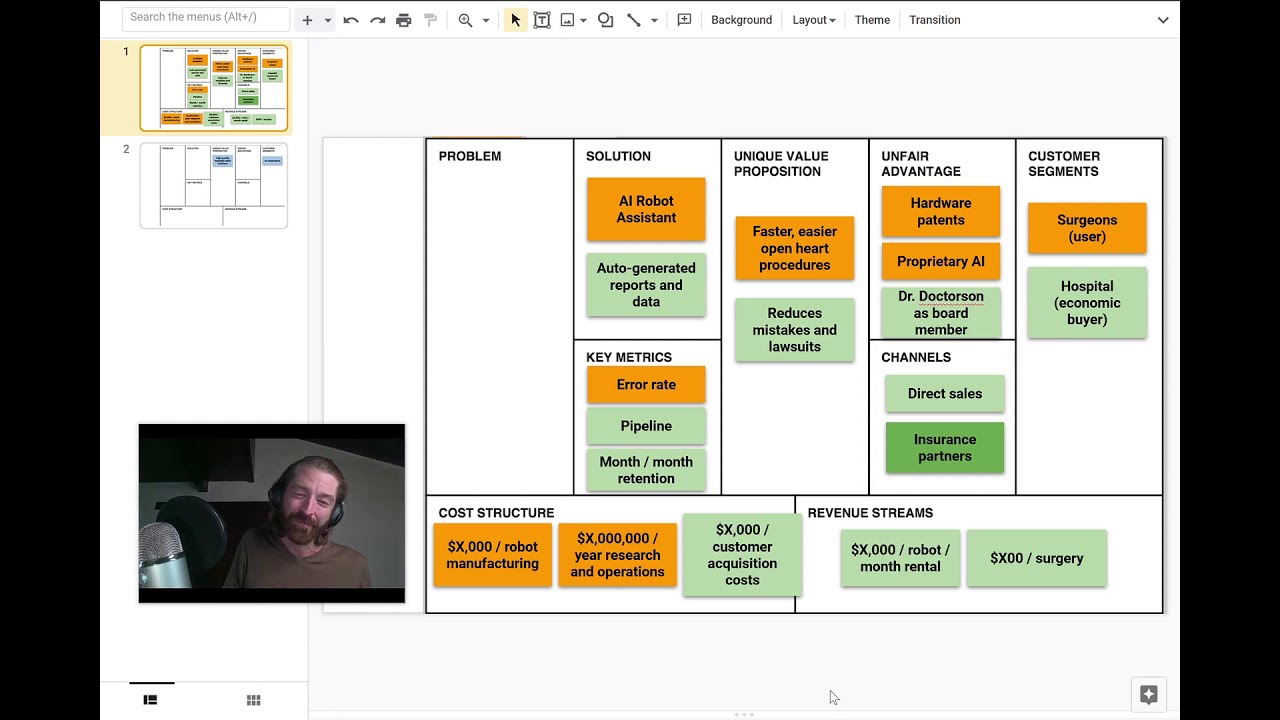
Task: Select the $X,000 / robot / month rental note
Action: pyautogui.click(x=900, y=558)
